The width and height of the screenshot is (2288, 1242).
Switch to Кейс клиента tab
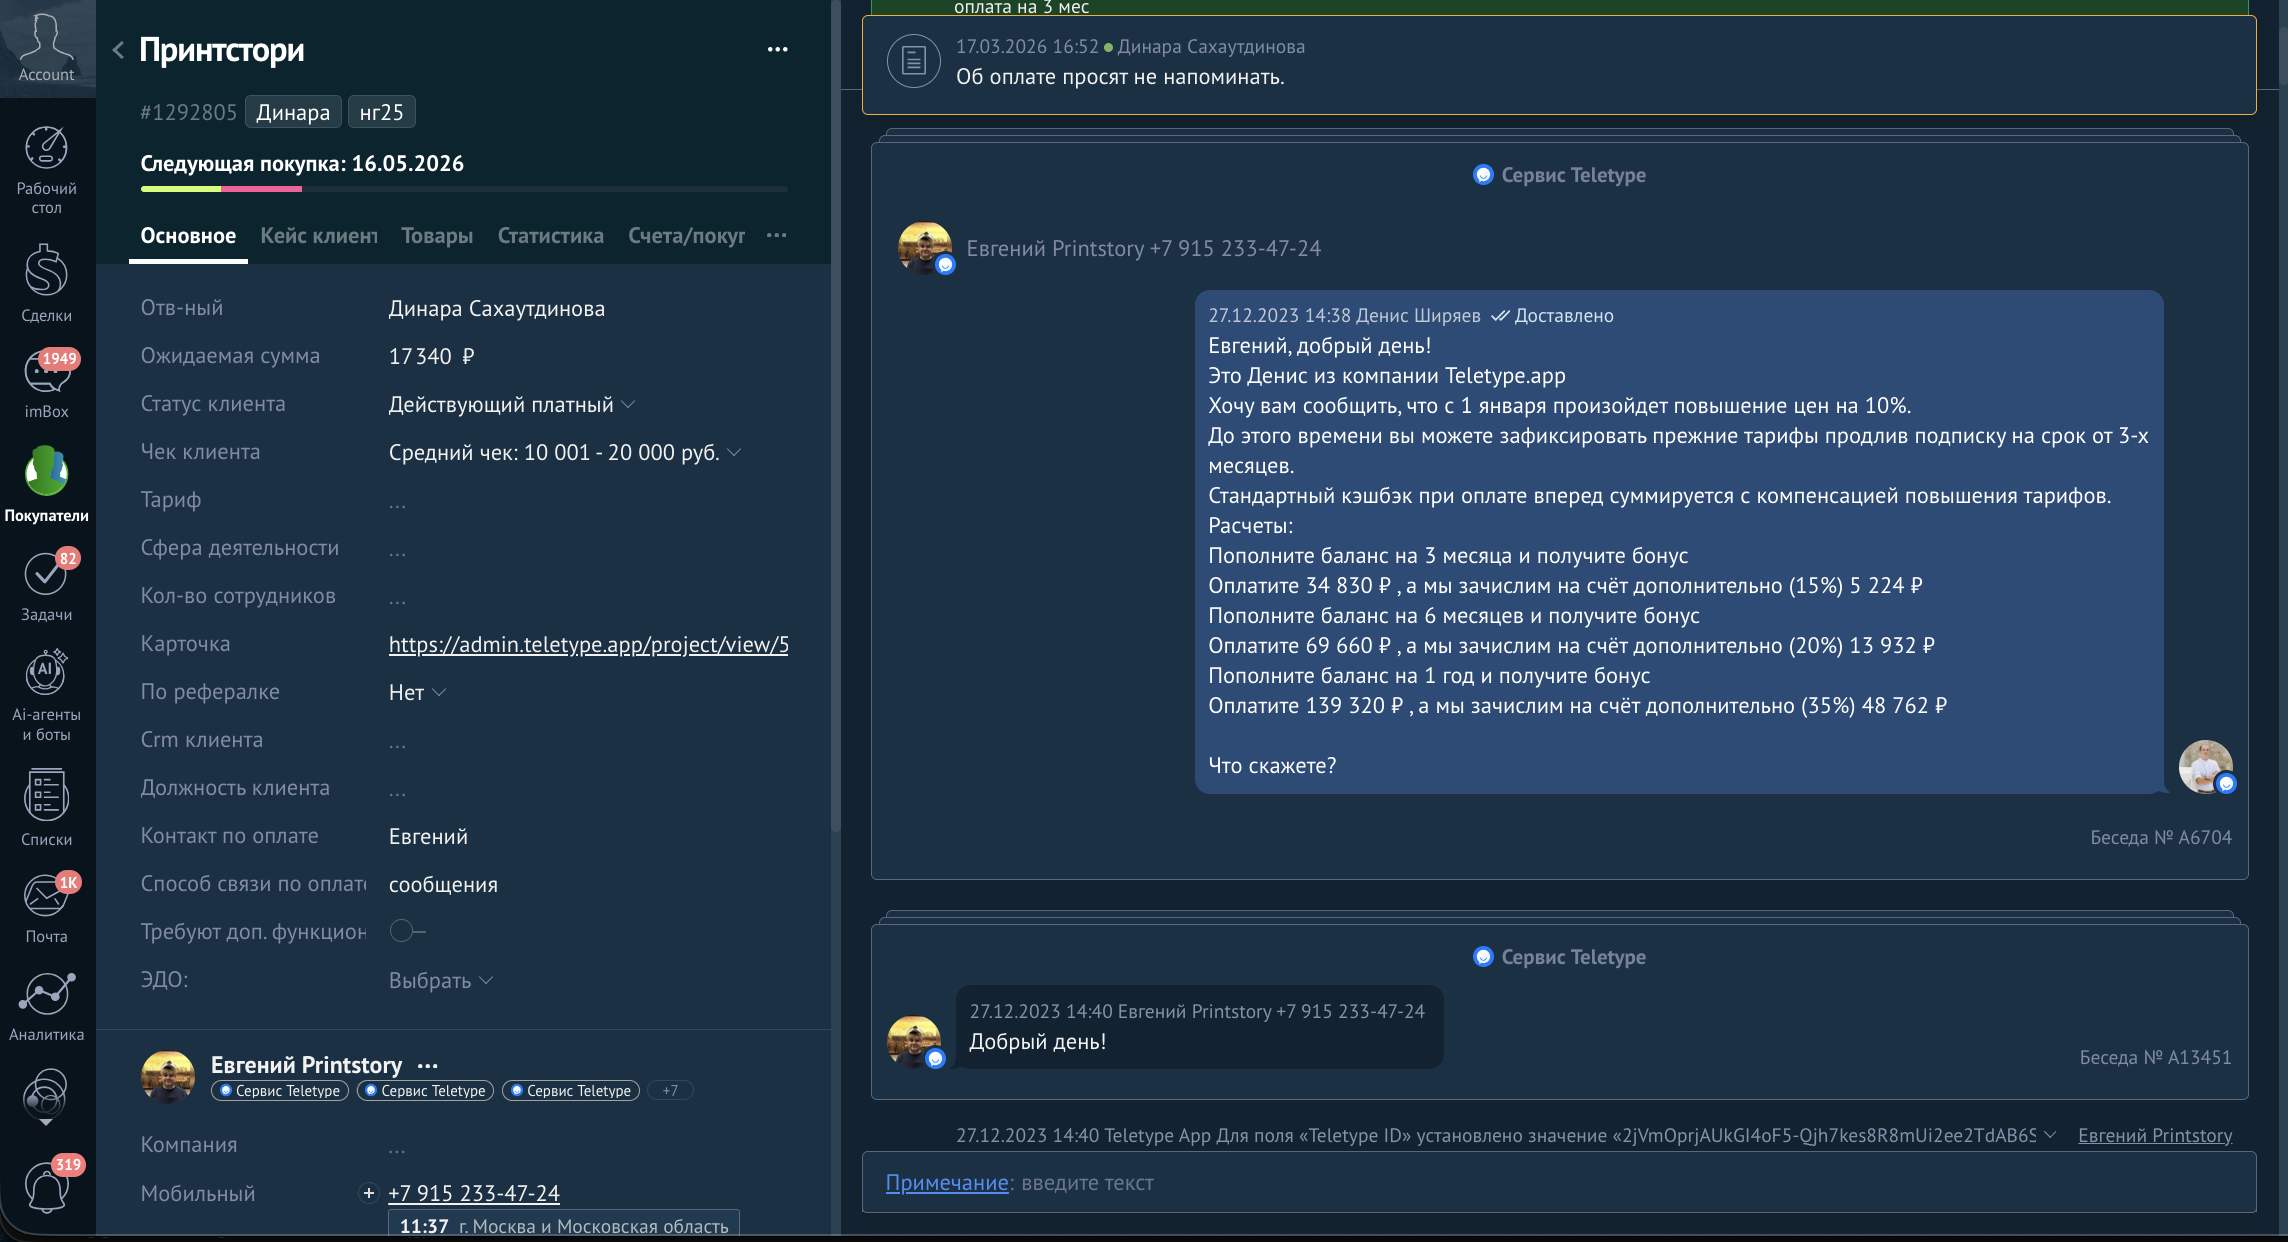coord(319,236)
